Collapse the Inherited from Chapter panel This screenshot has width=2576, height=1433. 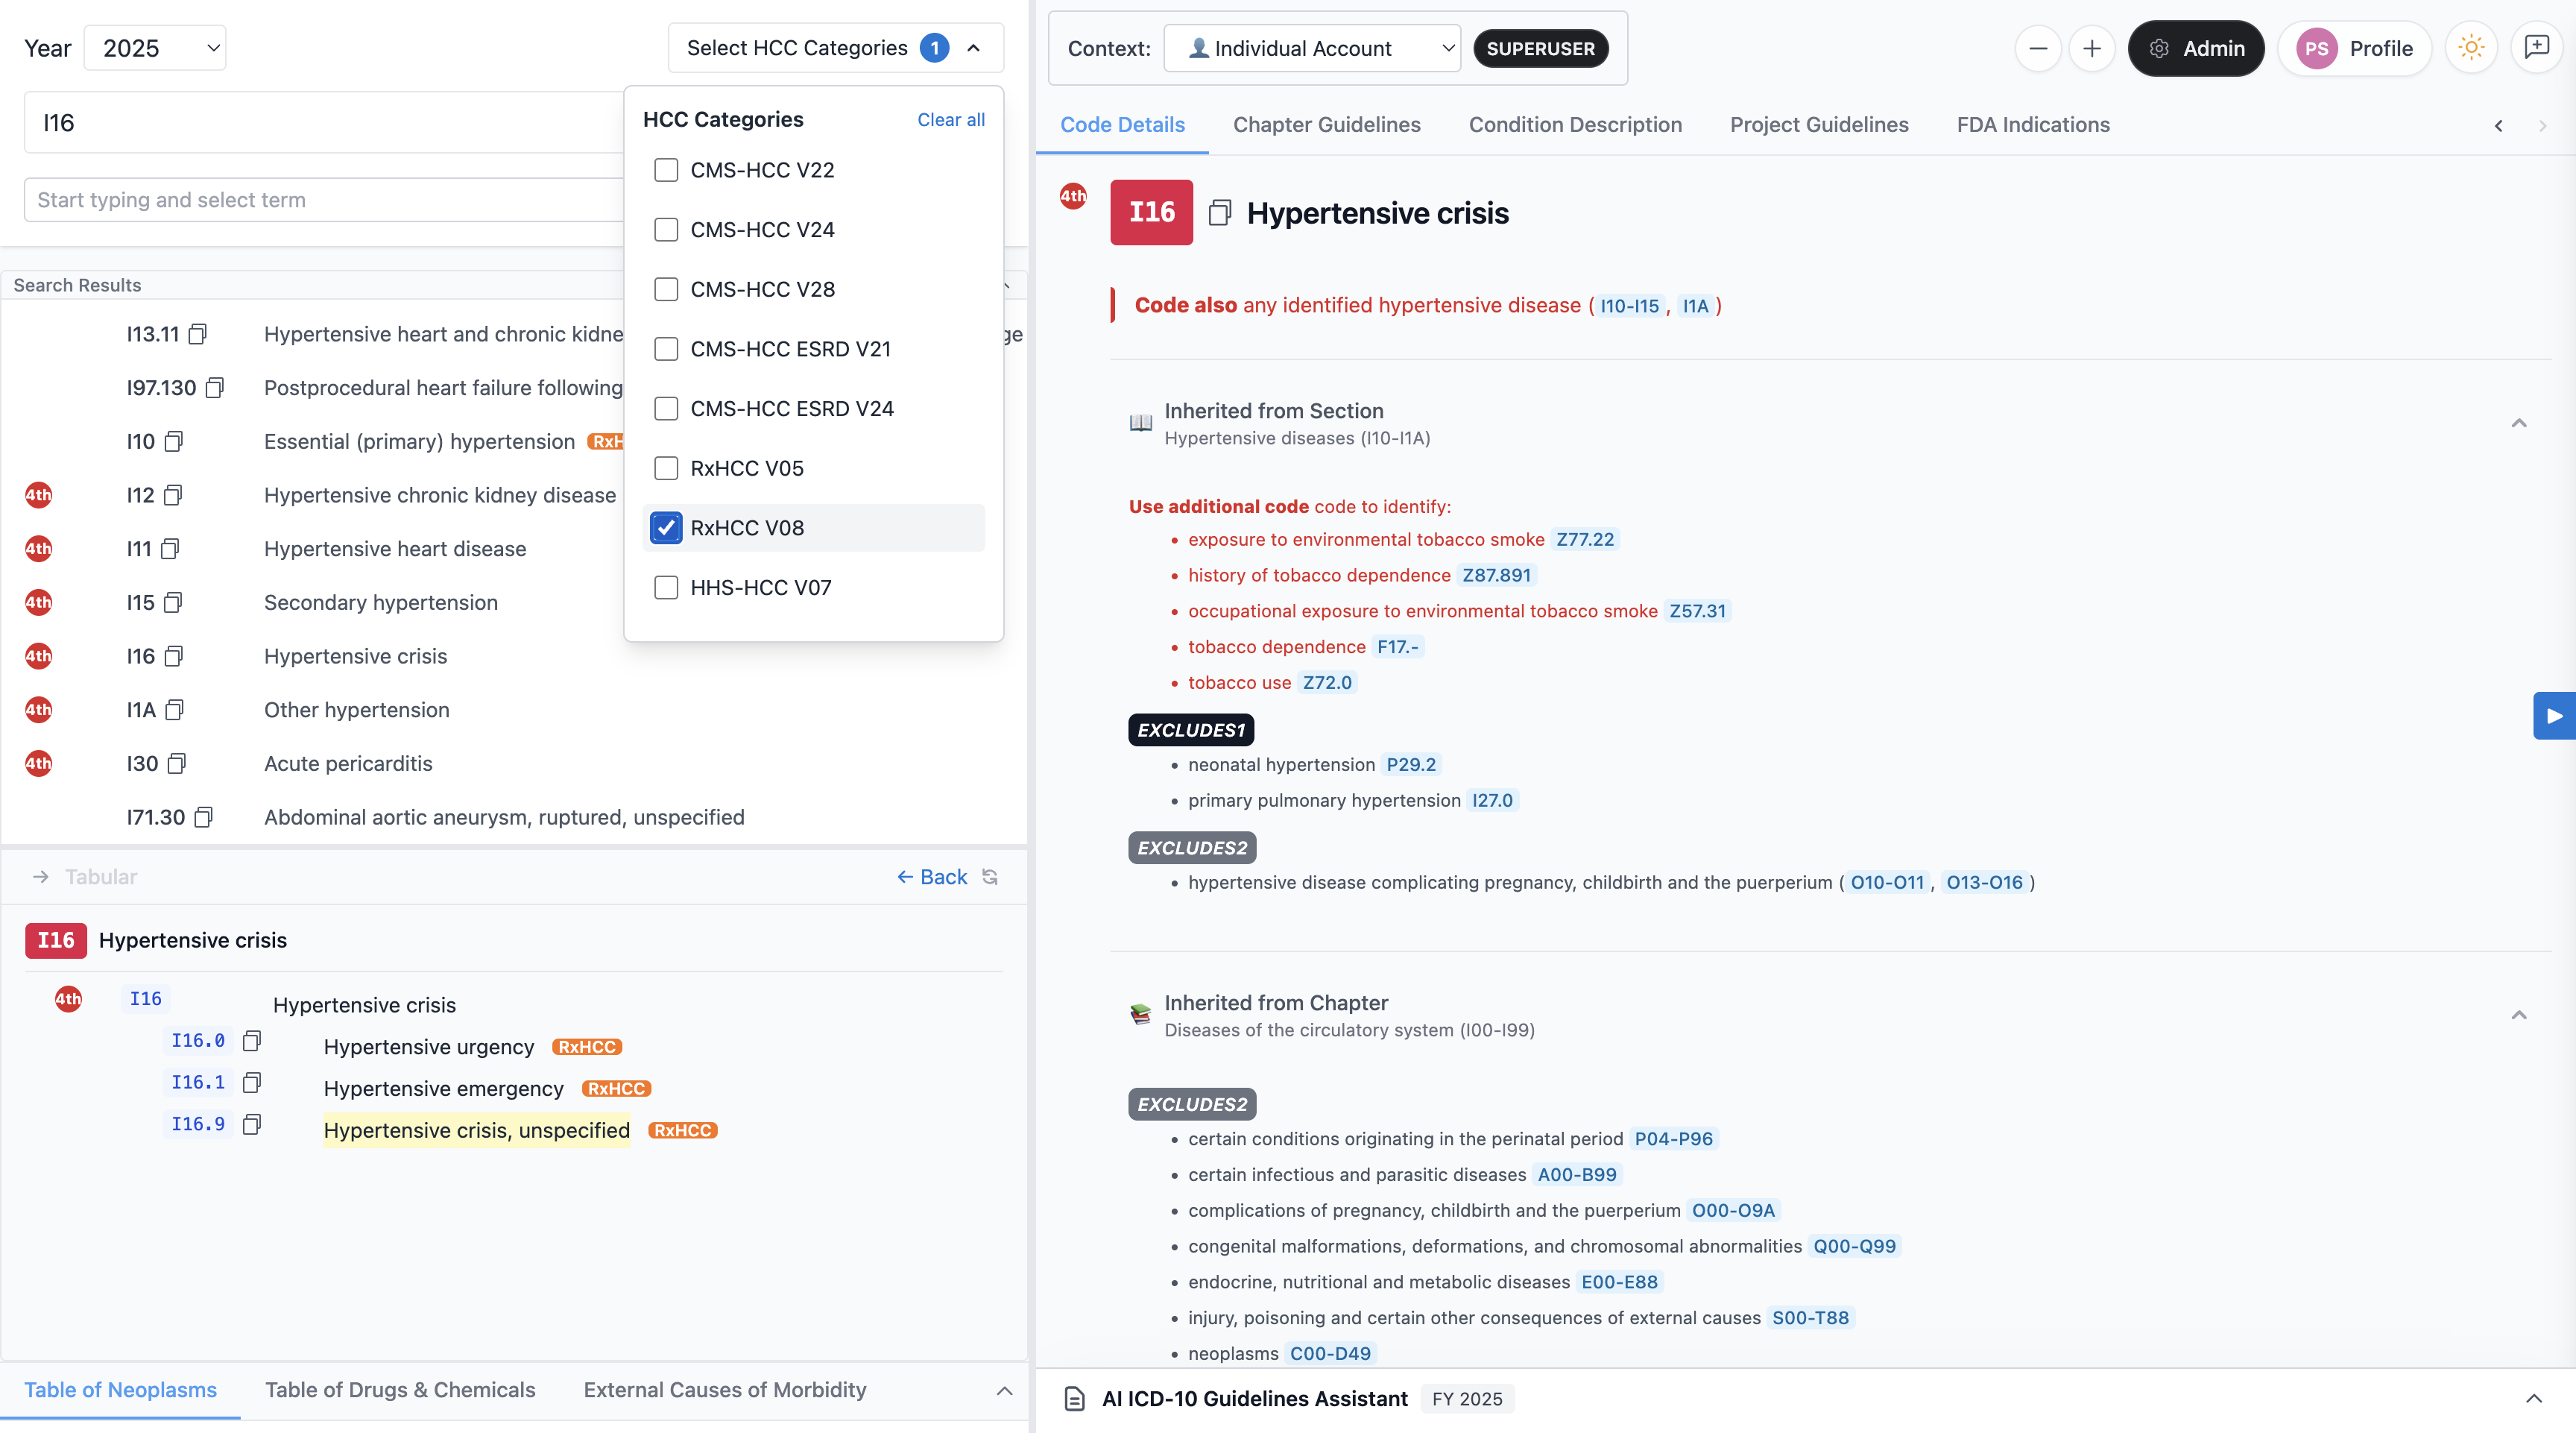coord(2519,1015)
